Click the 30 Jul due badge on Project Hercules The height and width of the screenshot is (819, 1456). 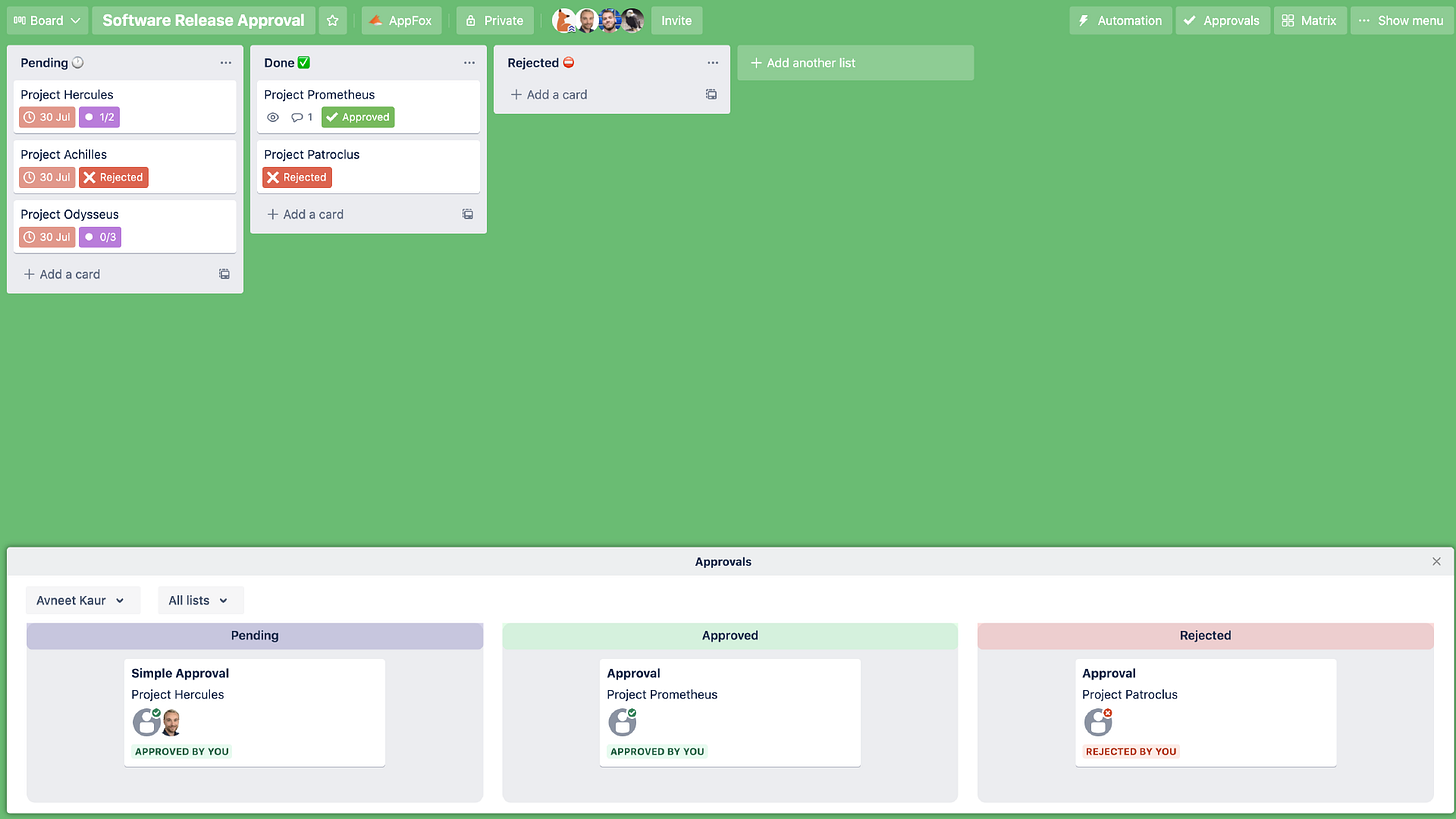(47, 117)
